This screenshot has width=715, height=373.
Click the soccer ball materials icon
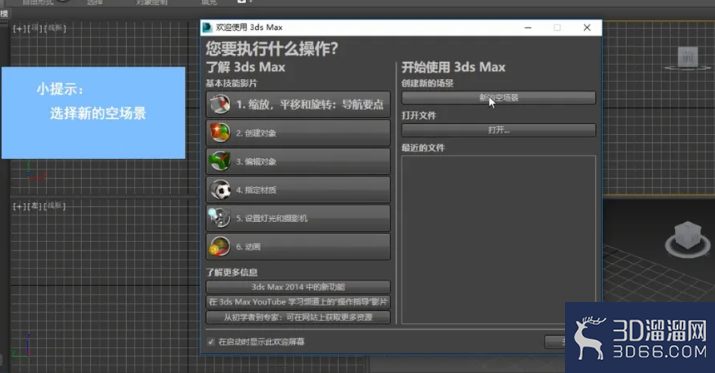tap(221, 190)
